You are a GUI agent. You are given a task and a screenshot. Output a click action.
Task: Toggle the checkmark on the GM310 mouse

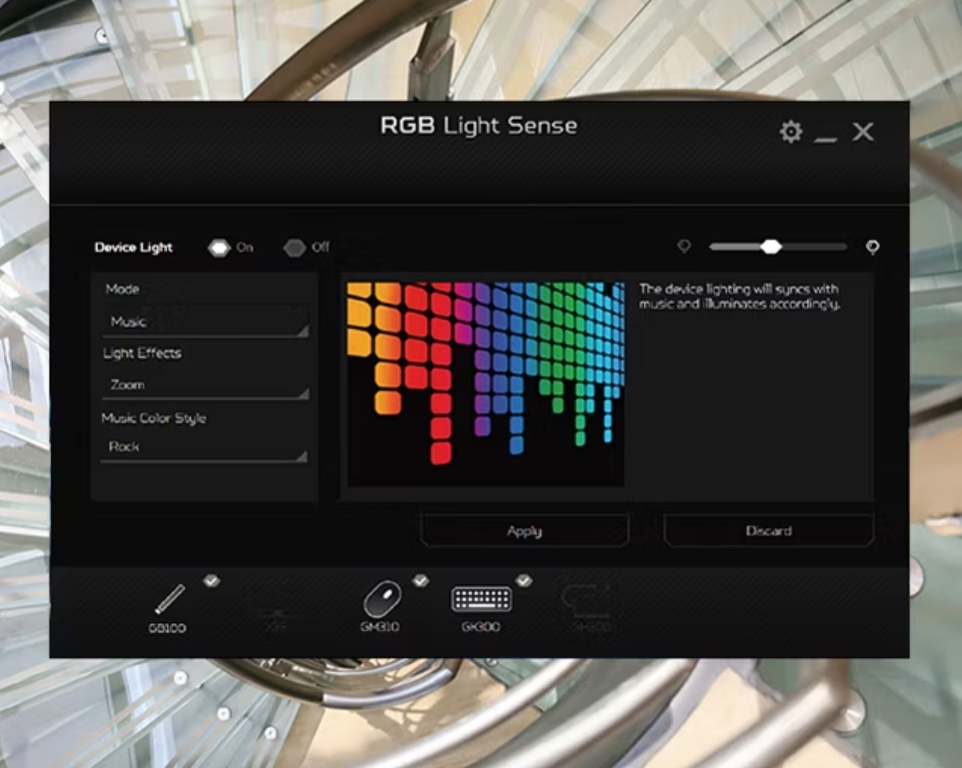tap(420, 580)
